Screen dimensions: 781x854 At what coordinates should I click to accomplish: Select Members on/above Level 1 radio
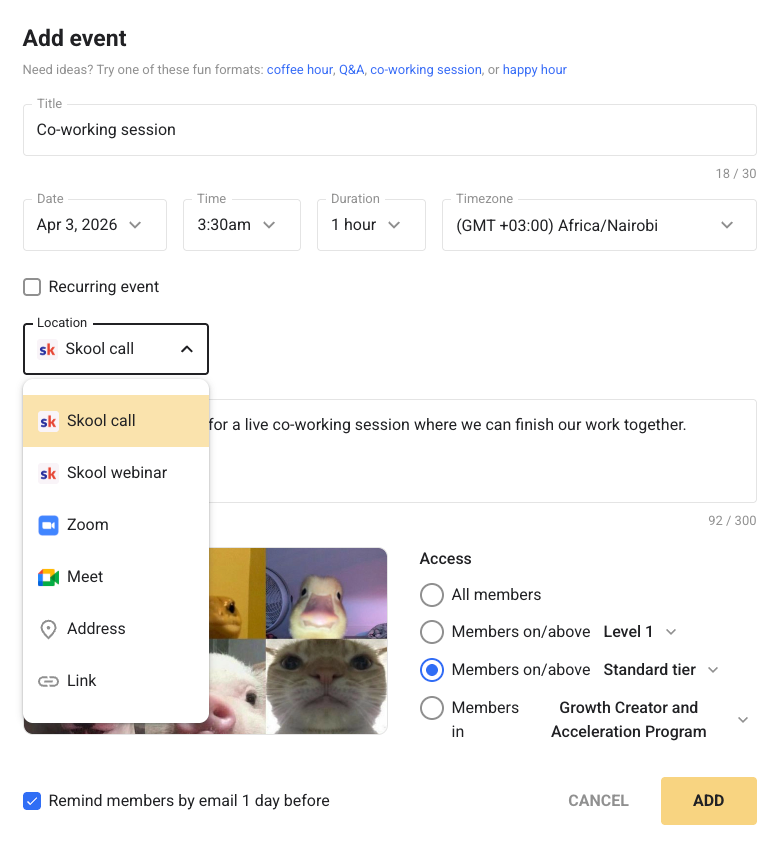(432, 632)
